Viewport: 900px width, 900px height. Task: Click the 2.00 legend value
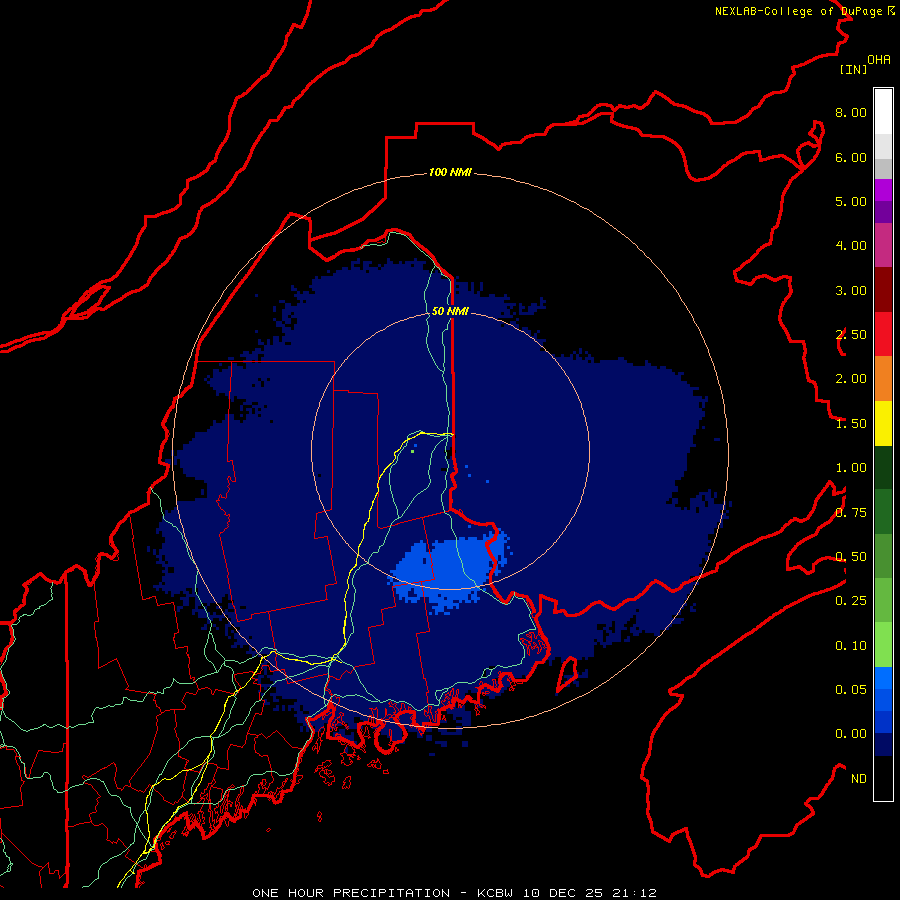point(851,379)
